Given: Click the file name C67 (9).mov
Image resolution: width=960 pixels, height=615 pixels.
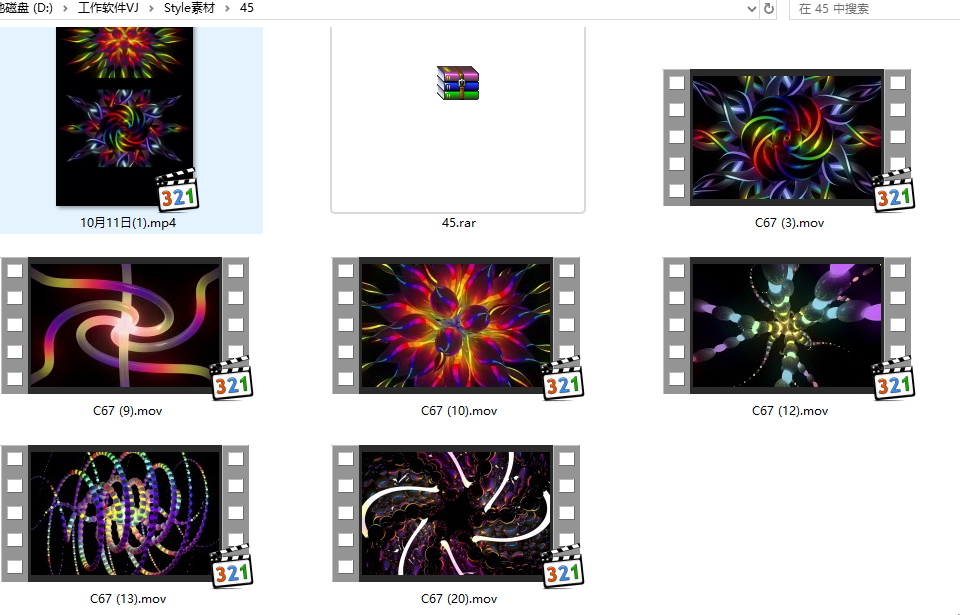Looking at the screenshot, I should (x=127, y=411).
